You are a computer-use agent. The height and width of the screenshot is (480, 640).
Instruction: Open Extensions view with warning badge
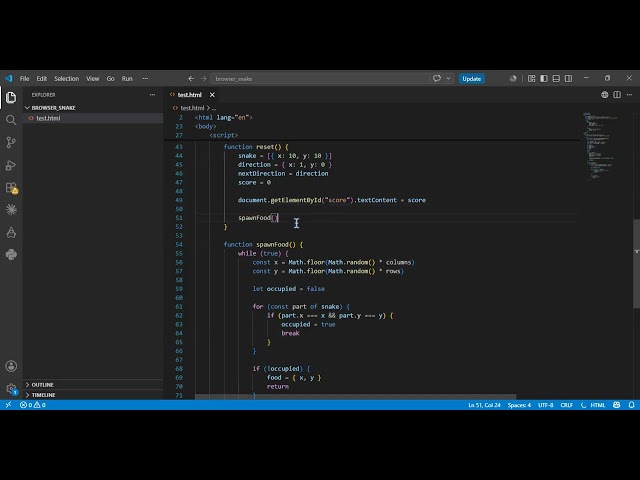[x=11, y=188]
